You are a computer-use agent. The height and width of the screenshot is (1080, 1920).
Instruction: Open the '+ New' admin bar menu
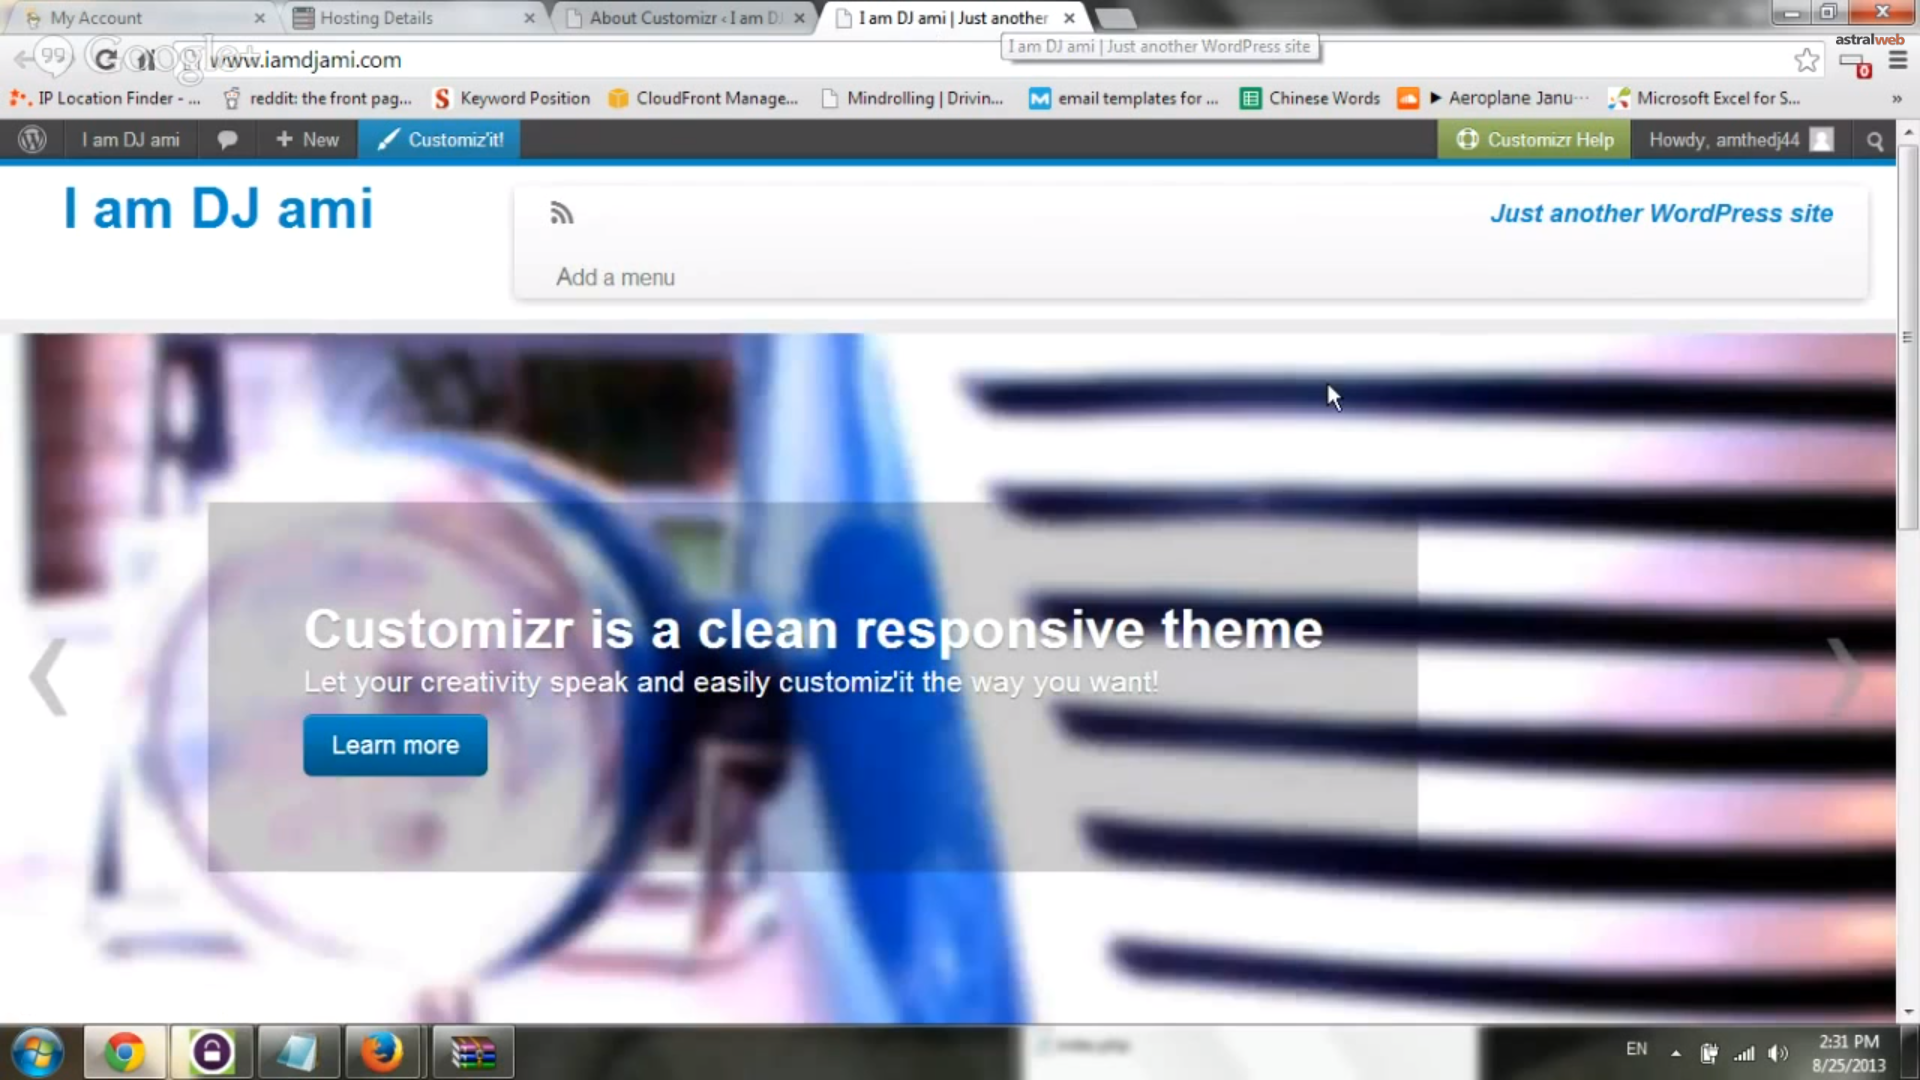pyautogui.click(x=307, y=140)
